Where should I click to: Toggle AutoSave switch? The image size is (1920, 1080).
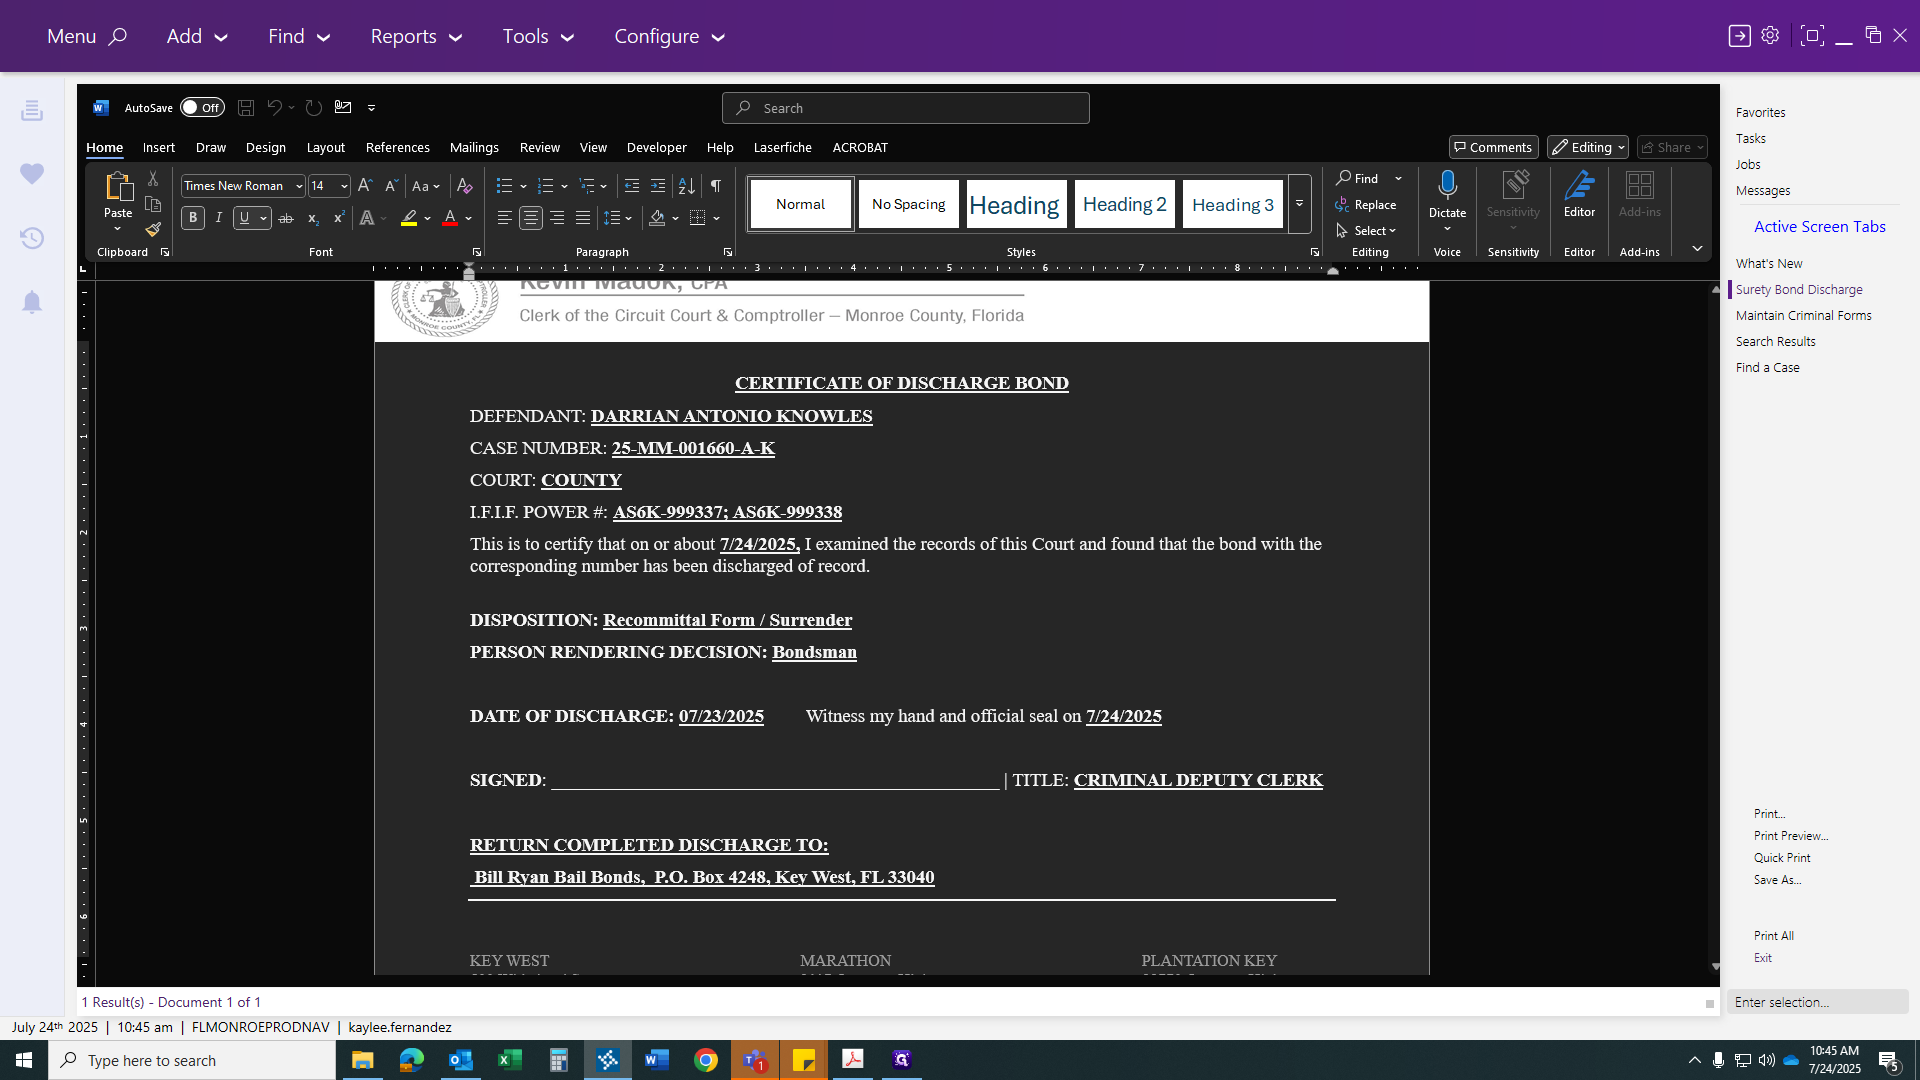202,108
